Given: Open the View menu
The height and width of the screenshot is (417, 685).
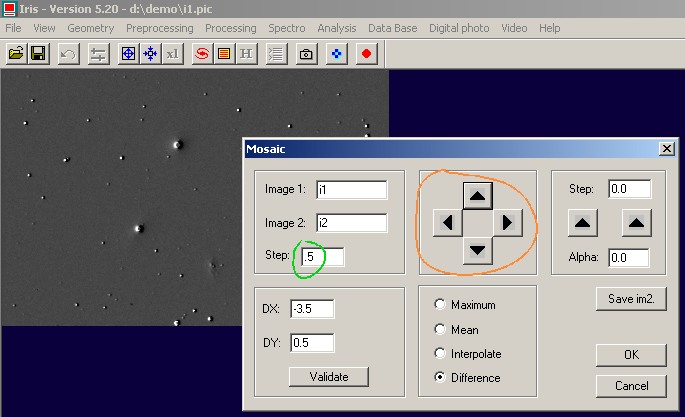Looking at the screenshot, I should coord(44,28).
